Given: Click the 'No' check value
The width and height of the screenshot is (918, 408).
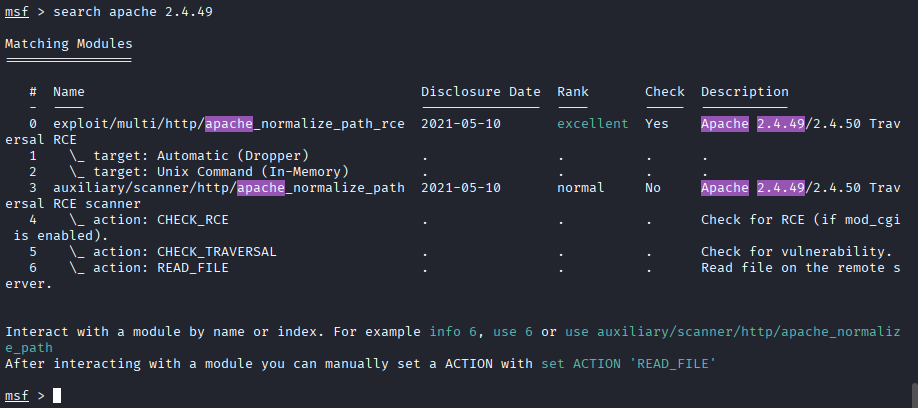Looking at the screenshot, I should (653, 188).
